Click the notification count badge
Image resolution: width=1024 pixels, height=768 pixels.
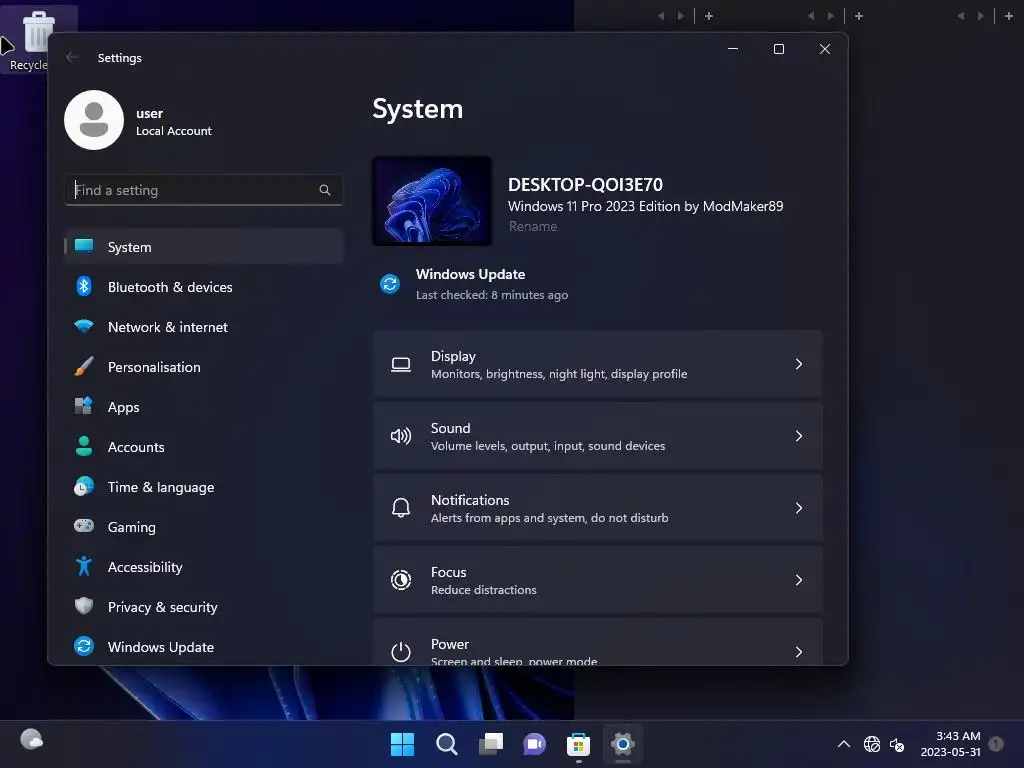pyautogui.click(x=996, y=743)
